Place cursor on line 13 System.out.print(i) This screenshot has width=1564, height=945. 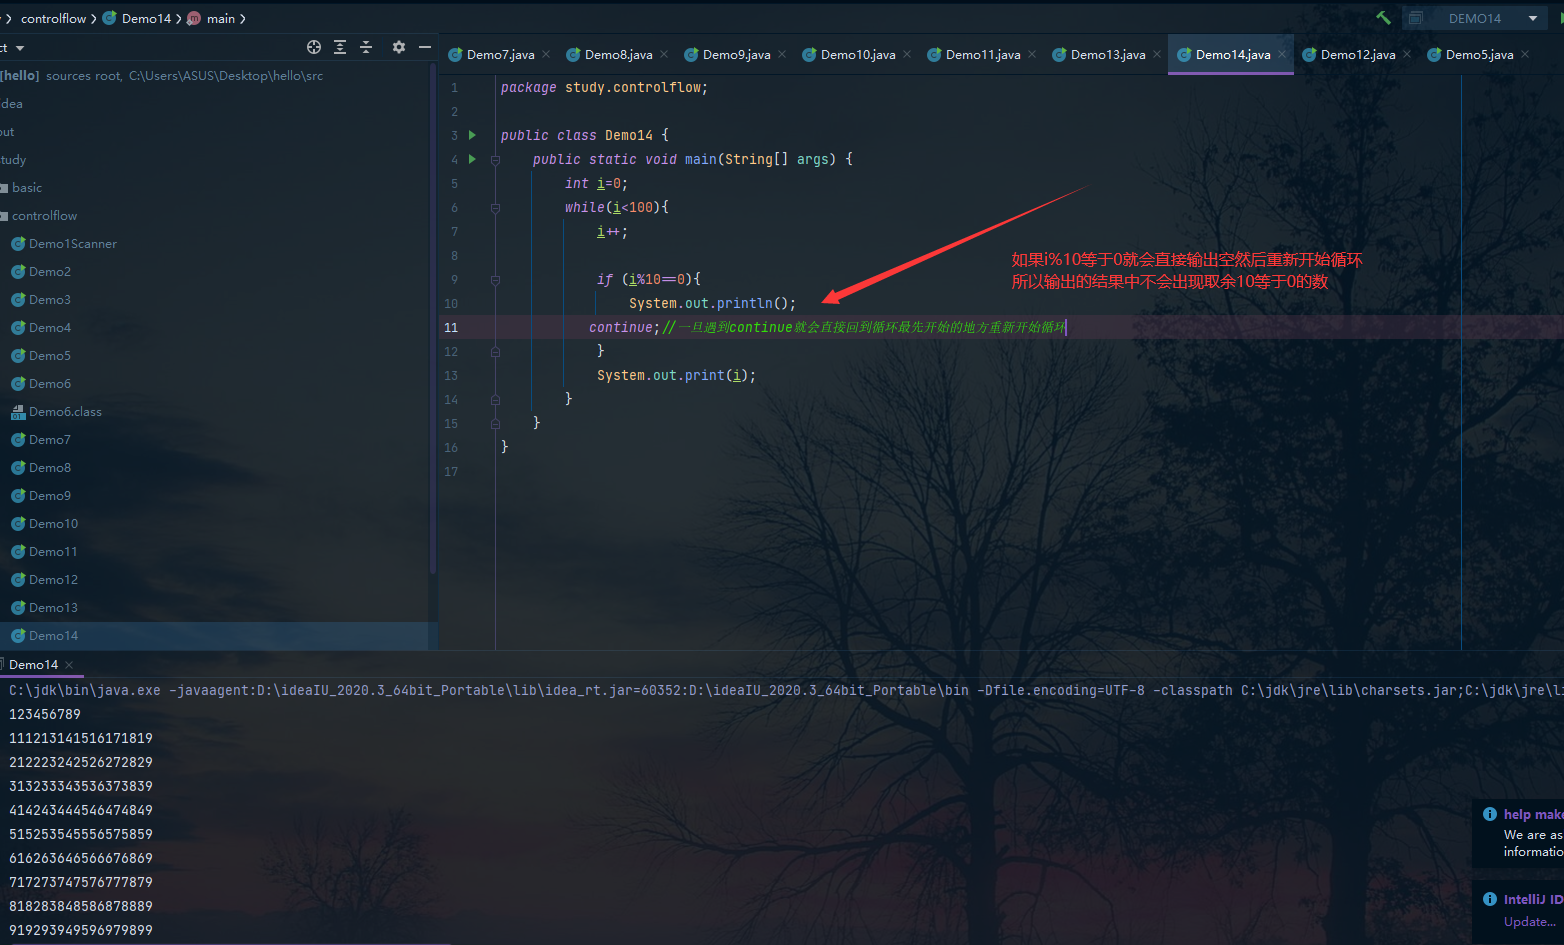[x=676, y=375]
